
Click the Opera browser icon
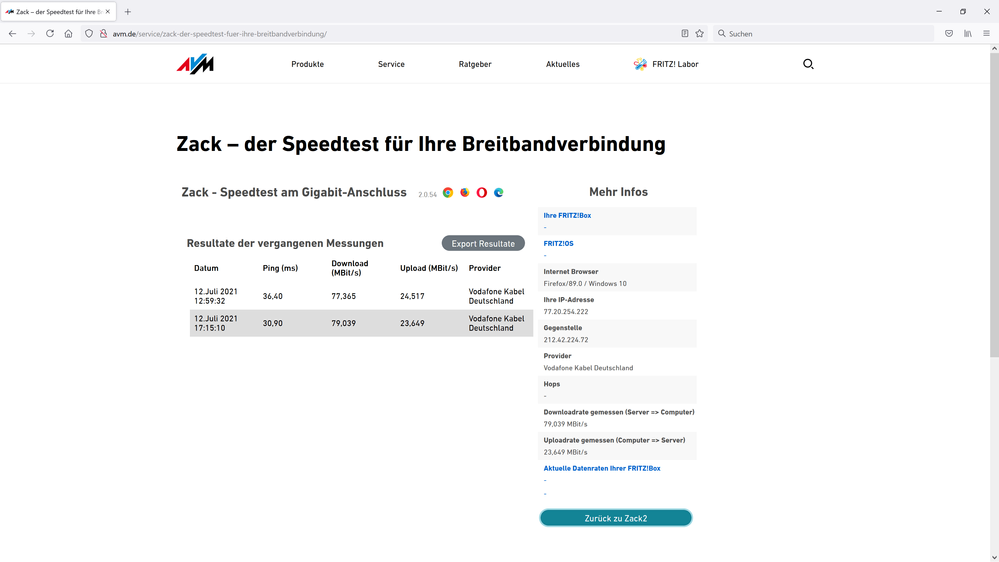(482, 192)
